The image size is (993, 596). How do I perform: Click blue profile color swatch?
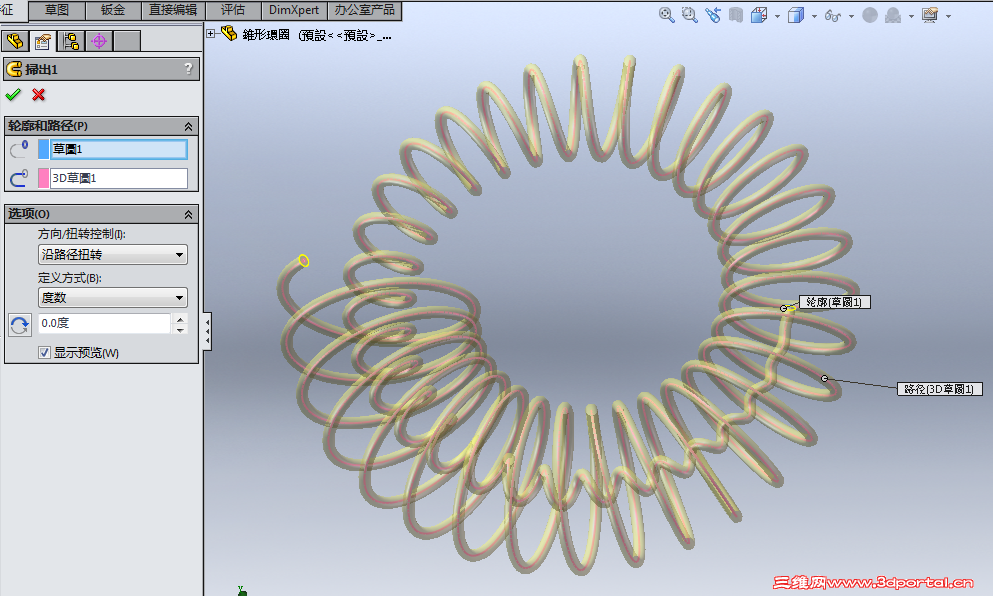click(x=43, y=149)
